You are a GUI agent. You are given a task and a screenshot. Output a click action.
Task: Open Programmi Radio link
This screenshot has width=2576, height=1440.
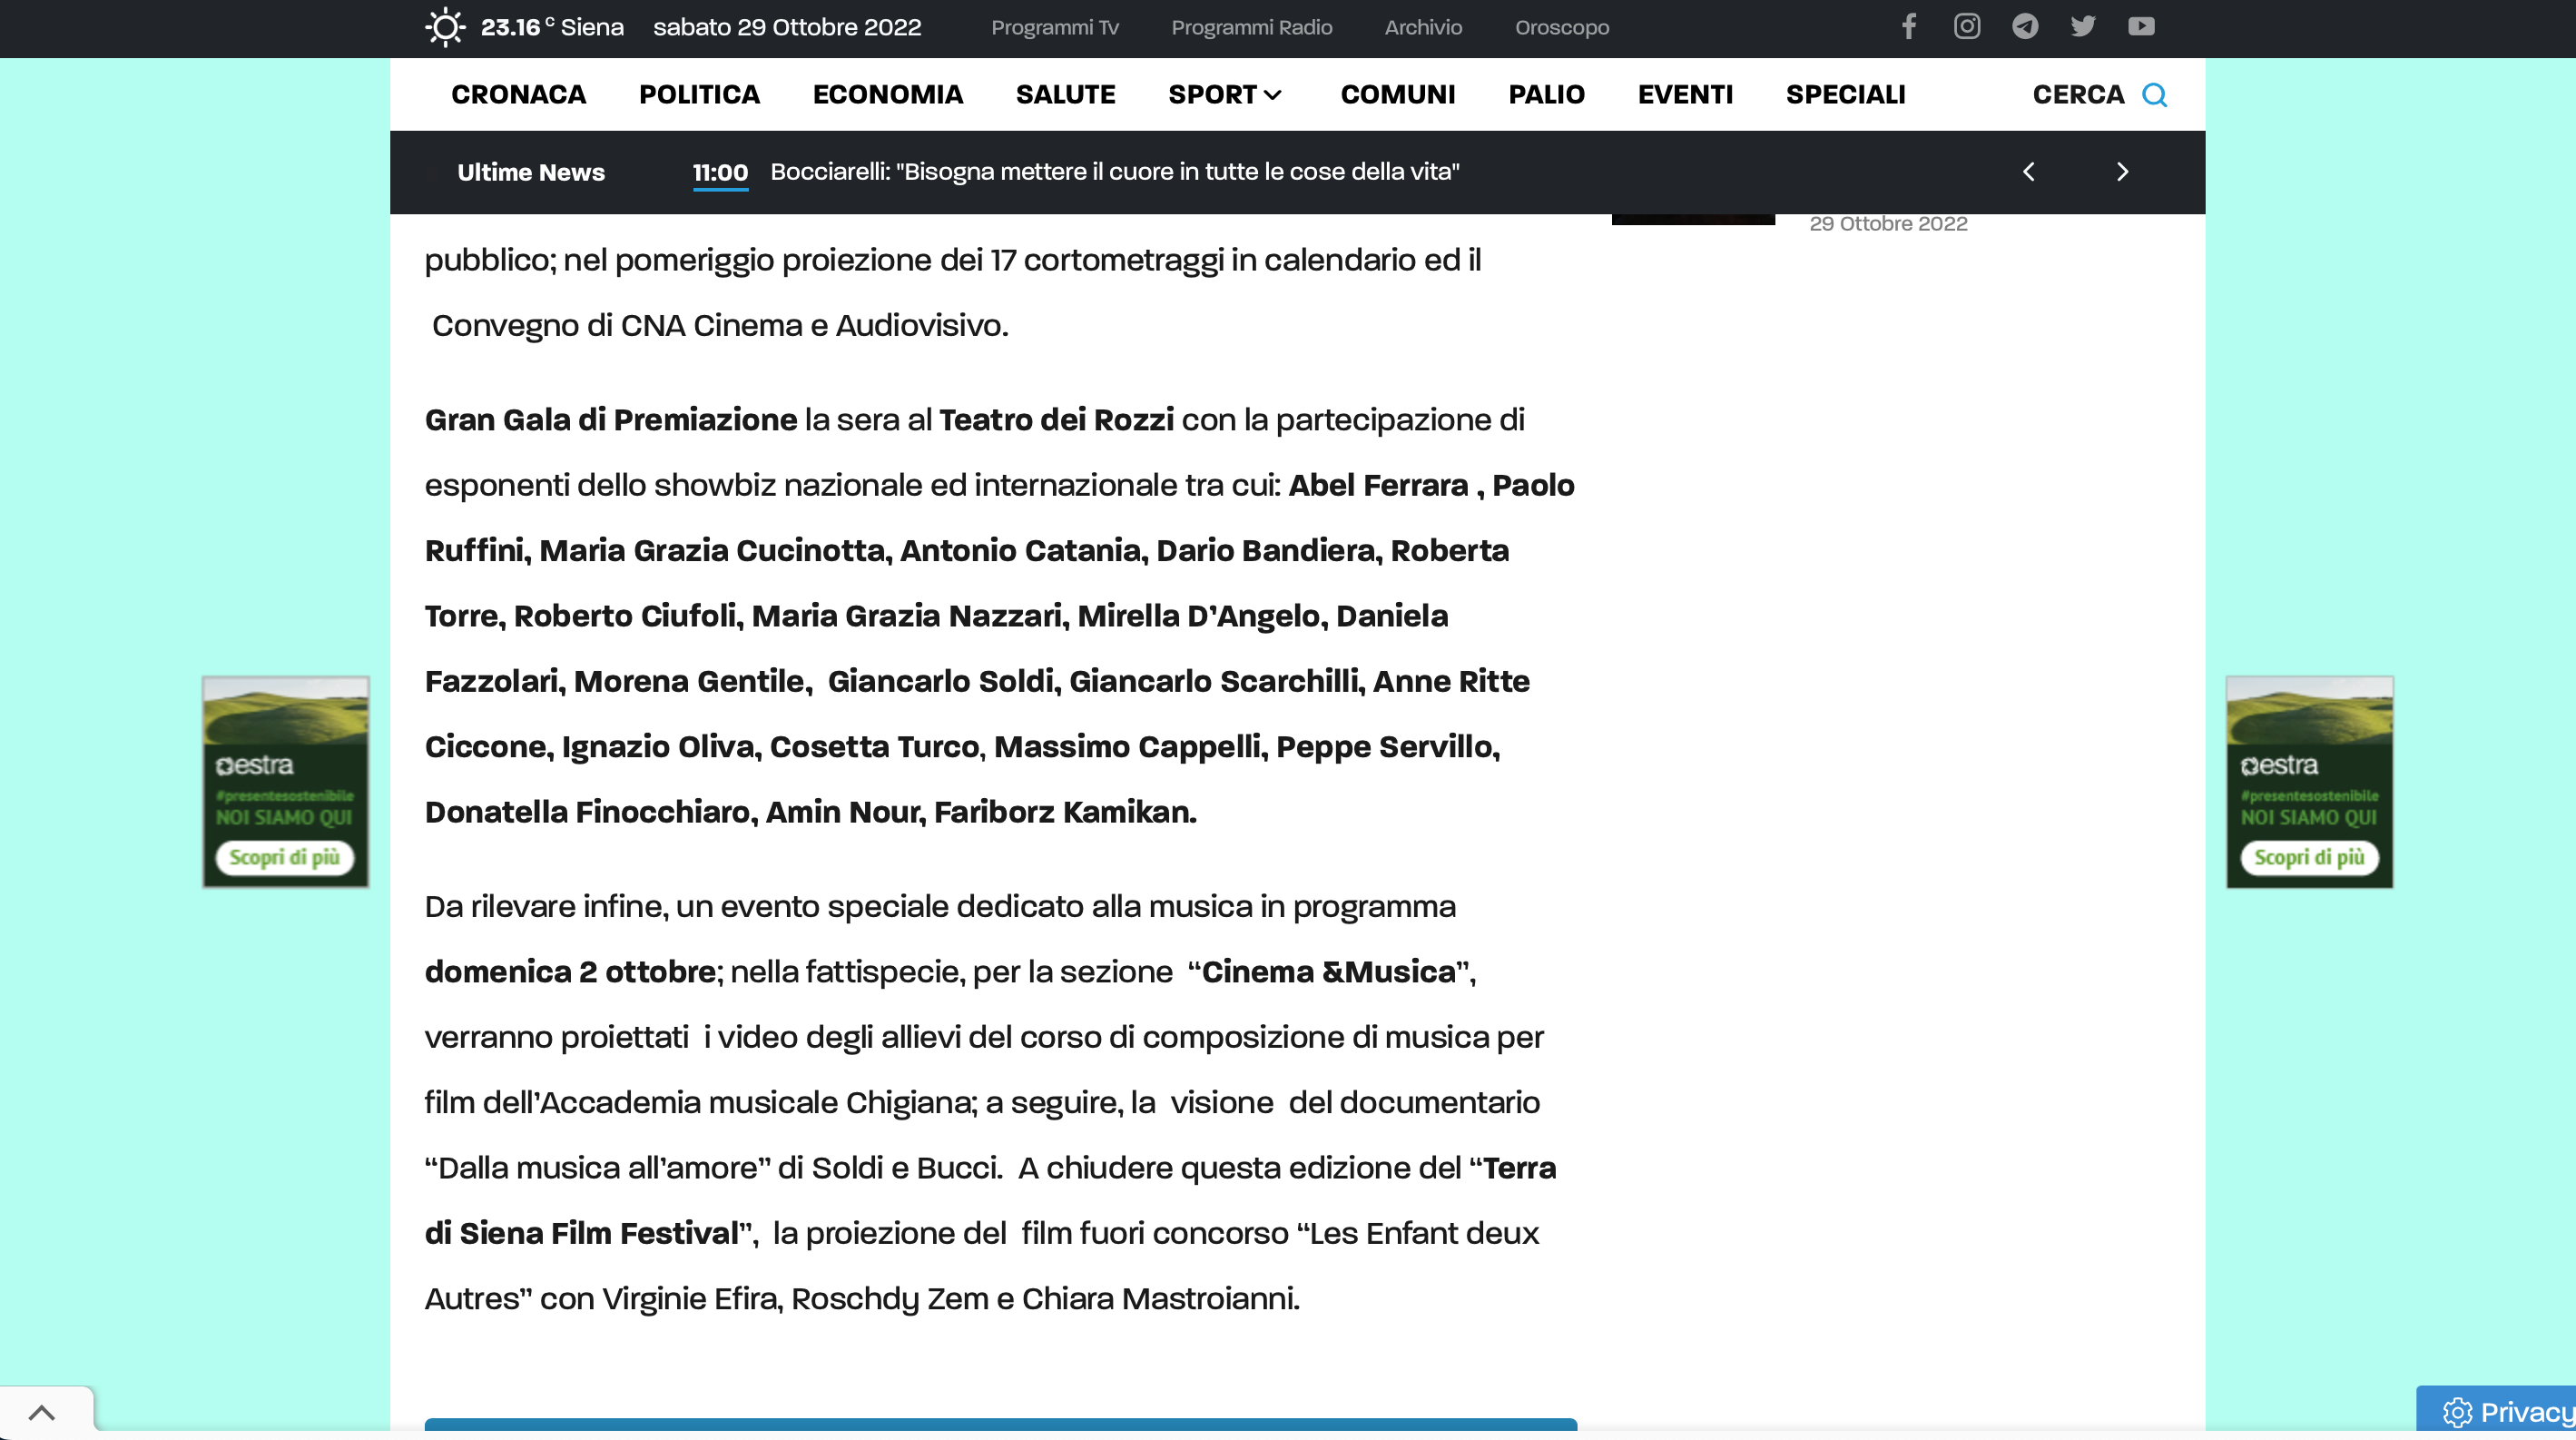pyautogui.click(x=1251, y=27)
